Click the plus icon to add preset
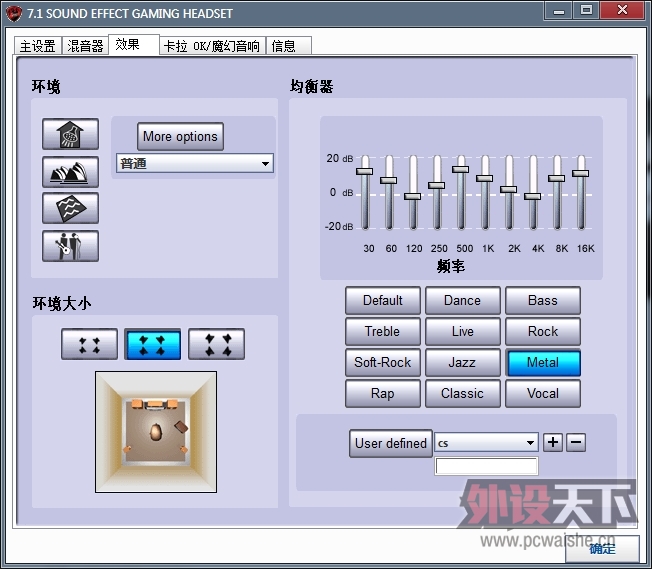652x569 pixels. [553, 442]
